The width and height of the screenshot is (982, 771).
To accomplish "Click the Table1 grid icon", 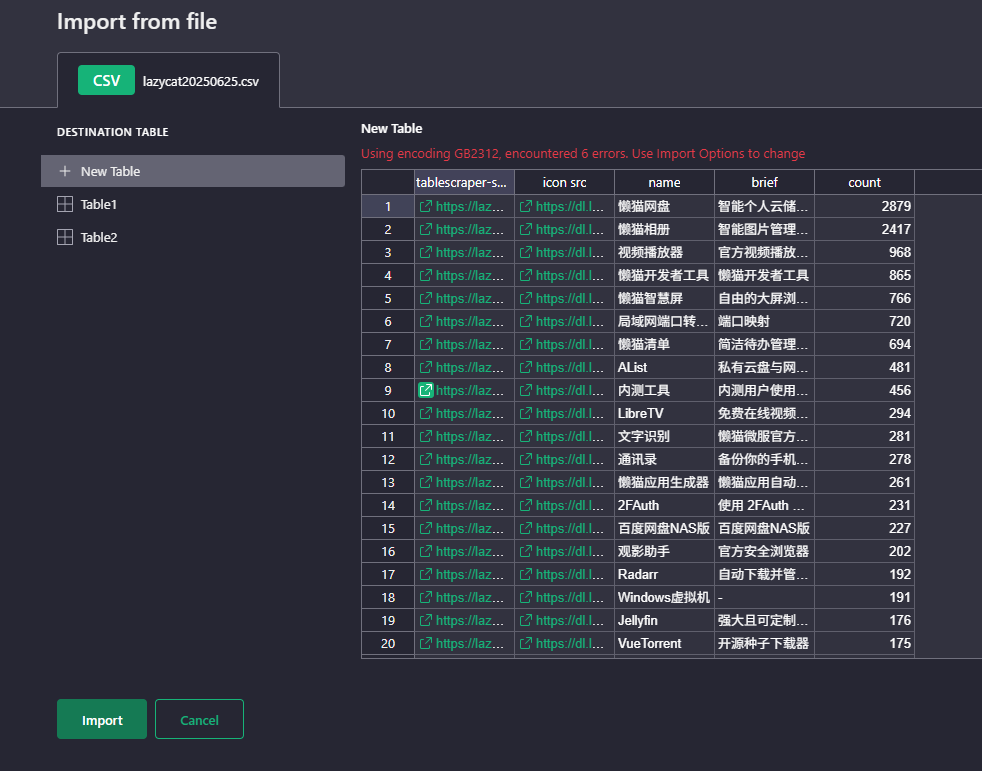I will pos(65,204).
